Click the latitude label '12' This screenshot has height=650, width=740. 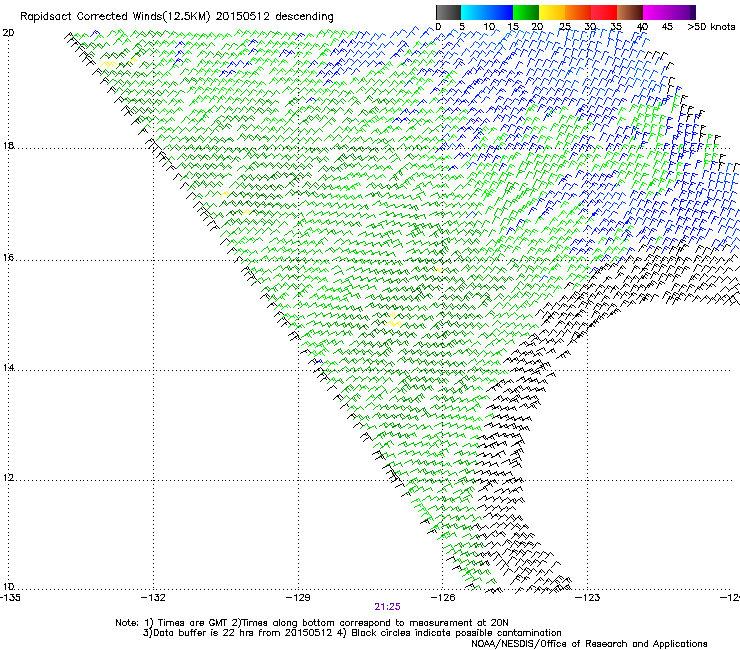click(8, 477)
